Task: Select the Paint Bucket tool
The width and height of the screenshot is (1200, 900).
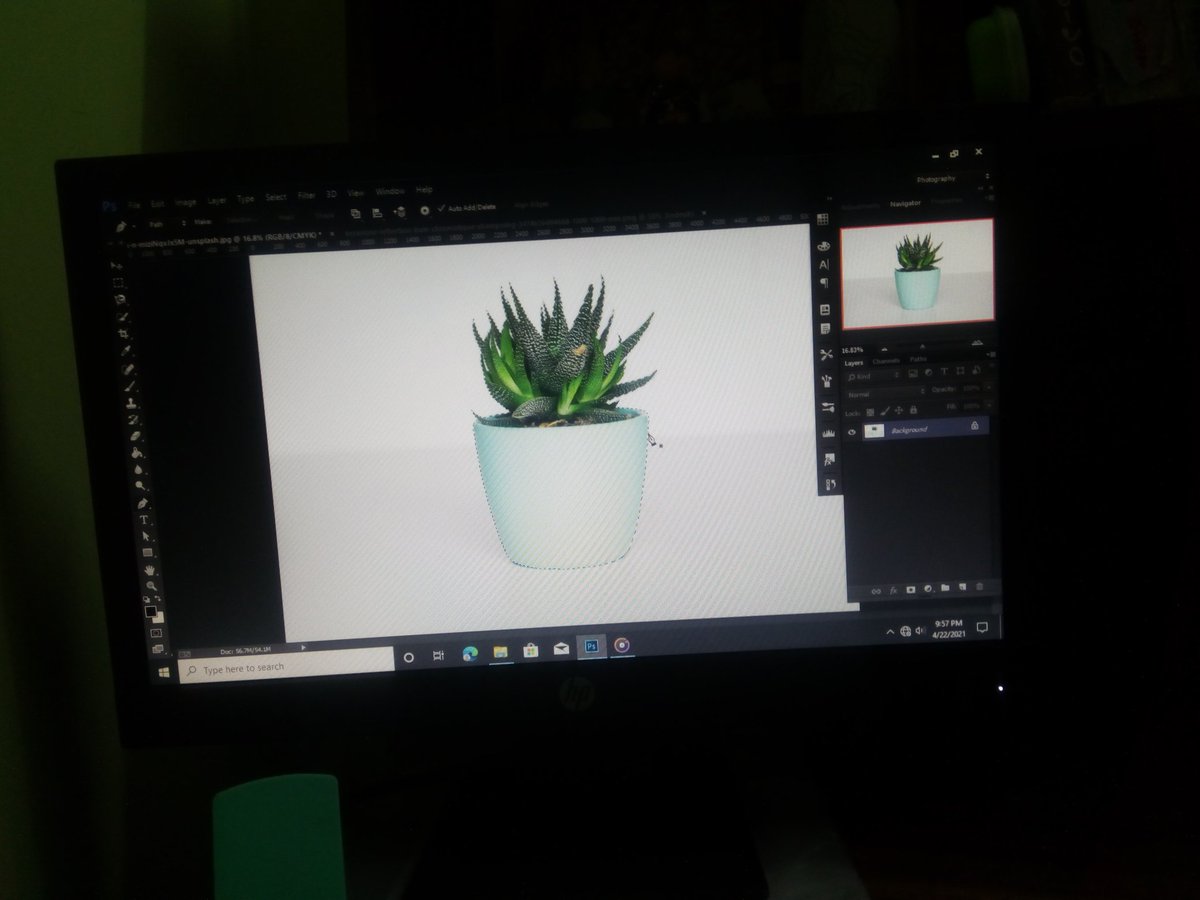Action: [137, 453]
